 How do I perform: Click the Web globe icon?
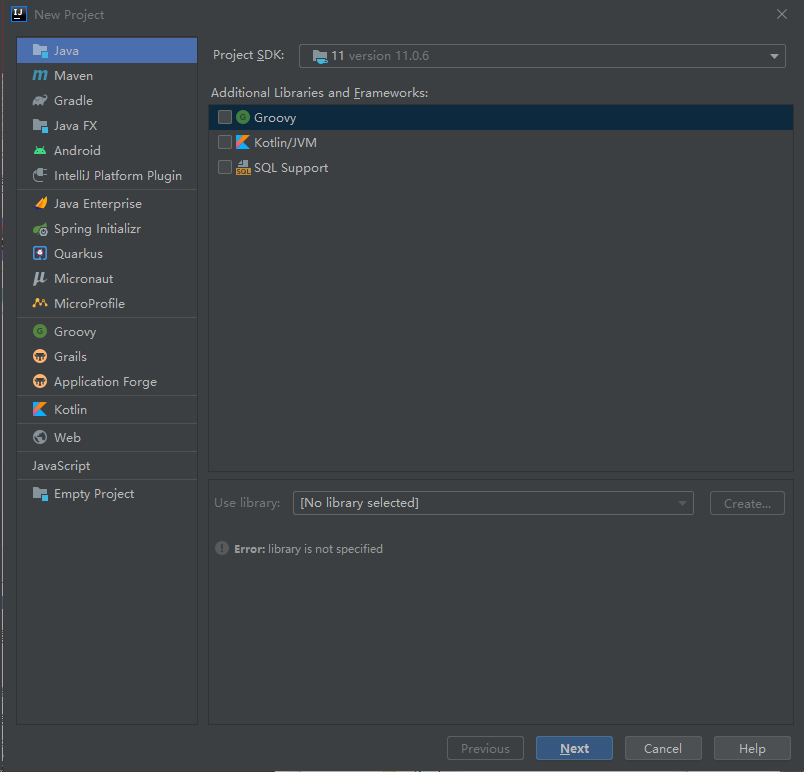(40, 437)
